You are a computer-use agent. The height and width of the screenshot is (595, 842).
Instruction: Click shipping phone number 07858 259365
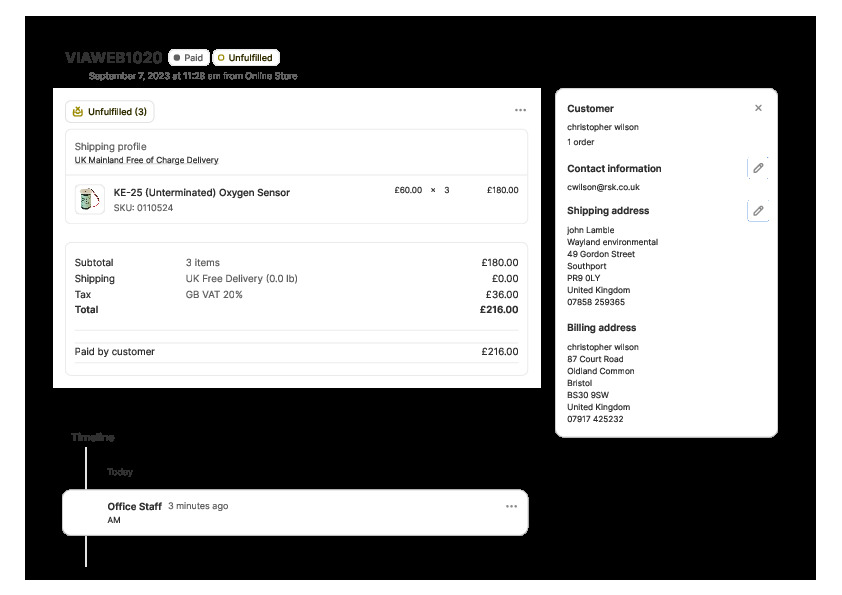click(595, 302)
